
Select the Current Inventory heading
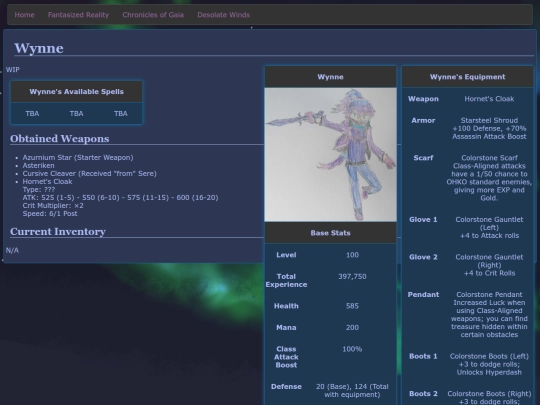tap(58, 231)
